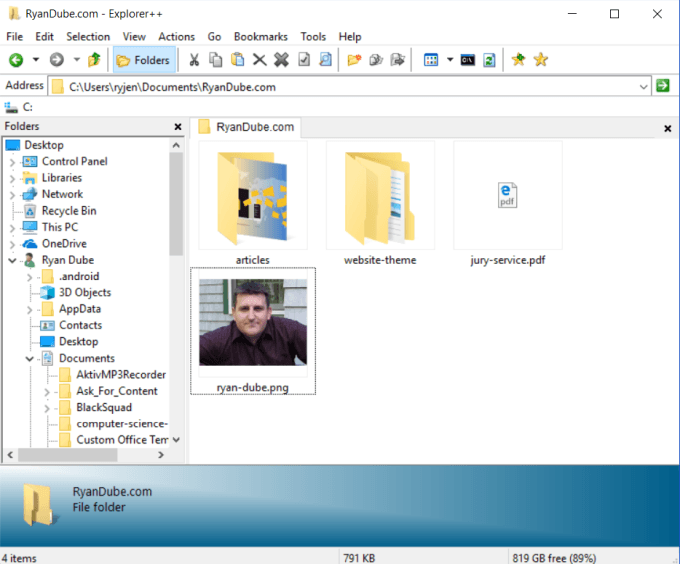Collapse the Documents tree node
The width and height of the screenshot is (680, 564).
click(x=29, y=359)
